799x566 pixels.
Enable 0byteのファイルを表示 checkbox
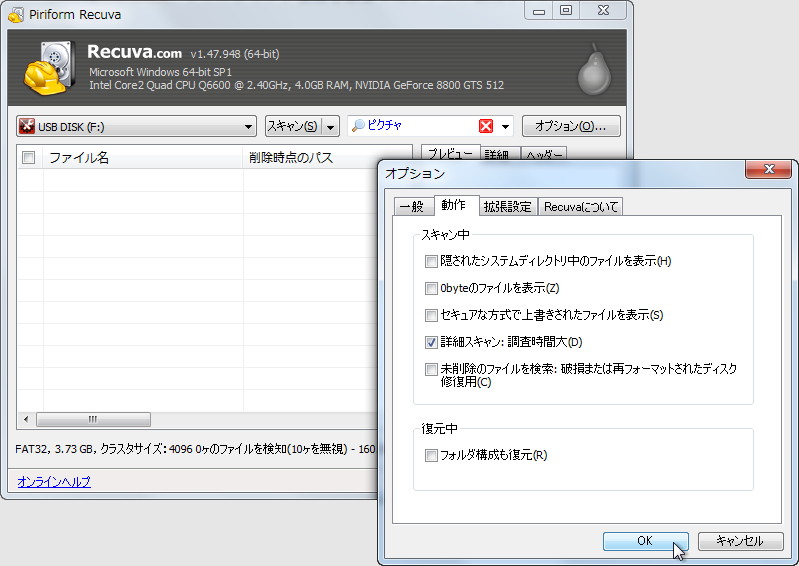coord(431,288)
